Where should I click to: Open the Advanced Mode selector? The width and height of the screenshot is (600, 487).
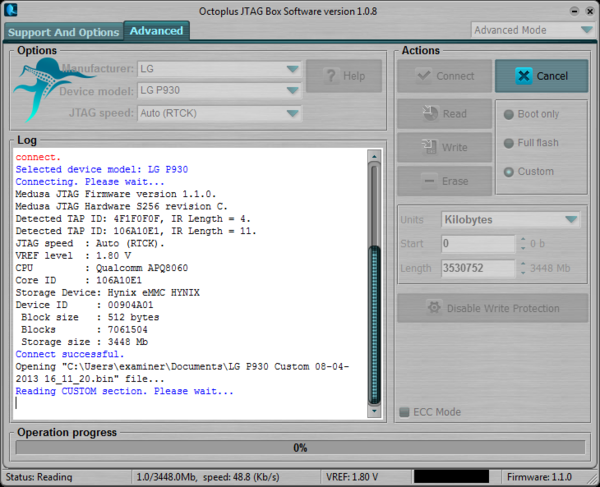531,30
